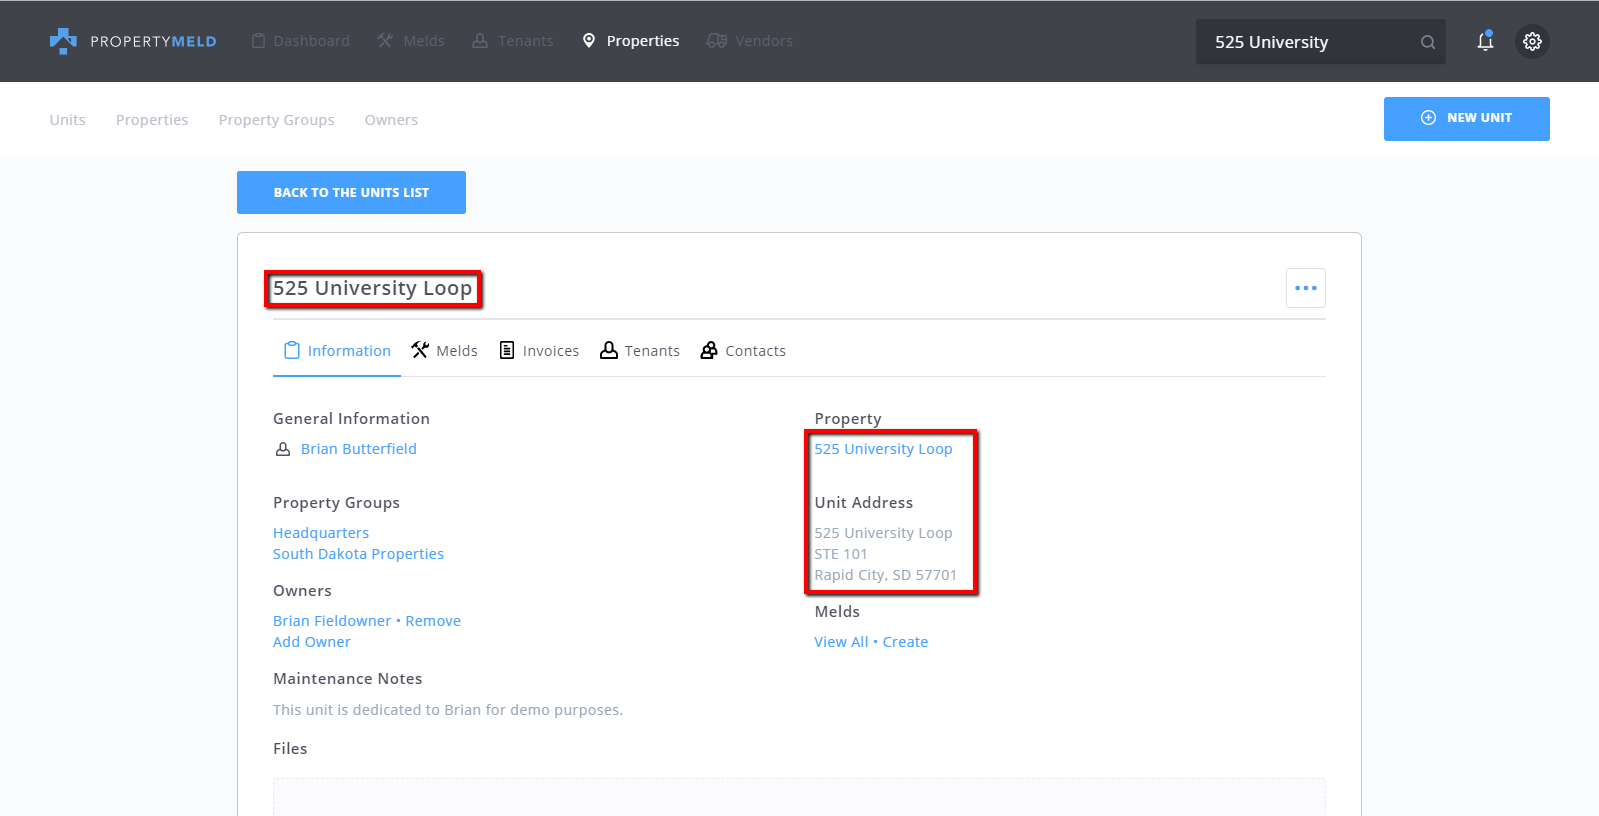The width and height of the screenshot is (1599, 816).
Task: Click Create meld link
Action: [905, 642]
